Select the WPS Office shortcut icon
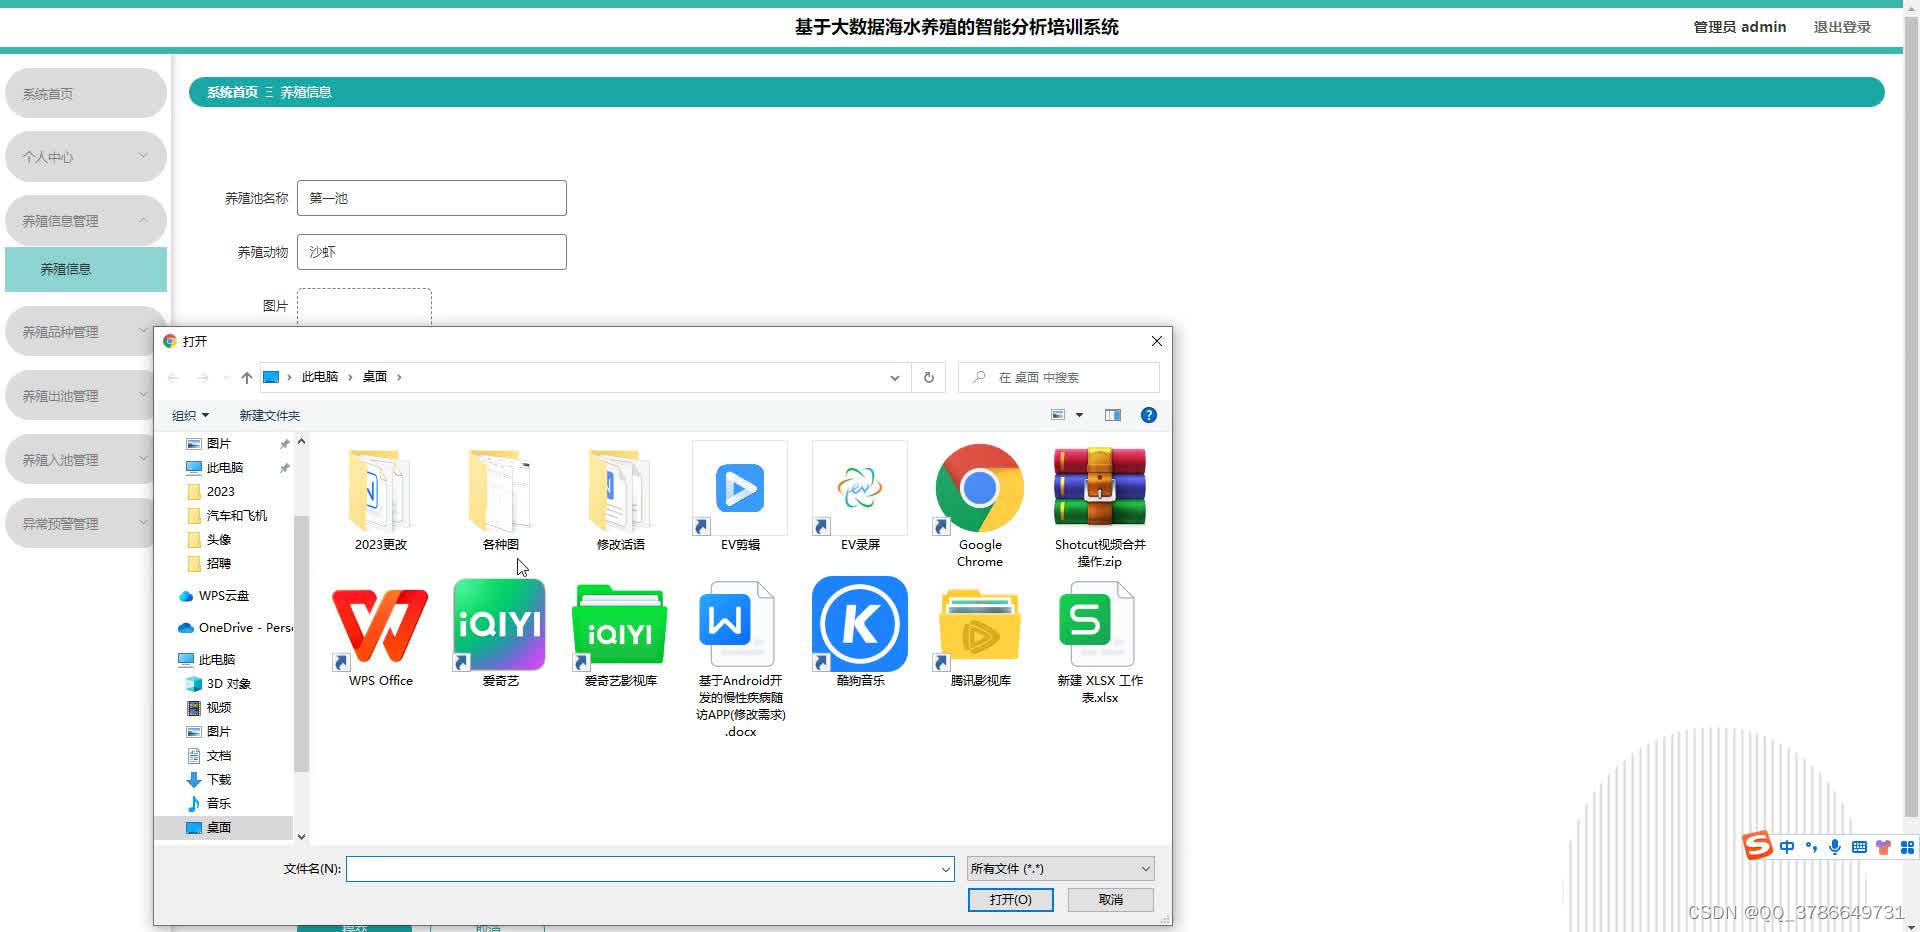Image resolution: width=1920 pixels, height=932 pixels. pos(380,624)
